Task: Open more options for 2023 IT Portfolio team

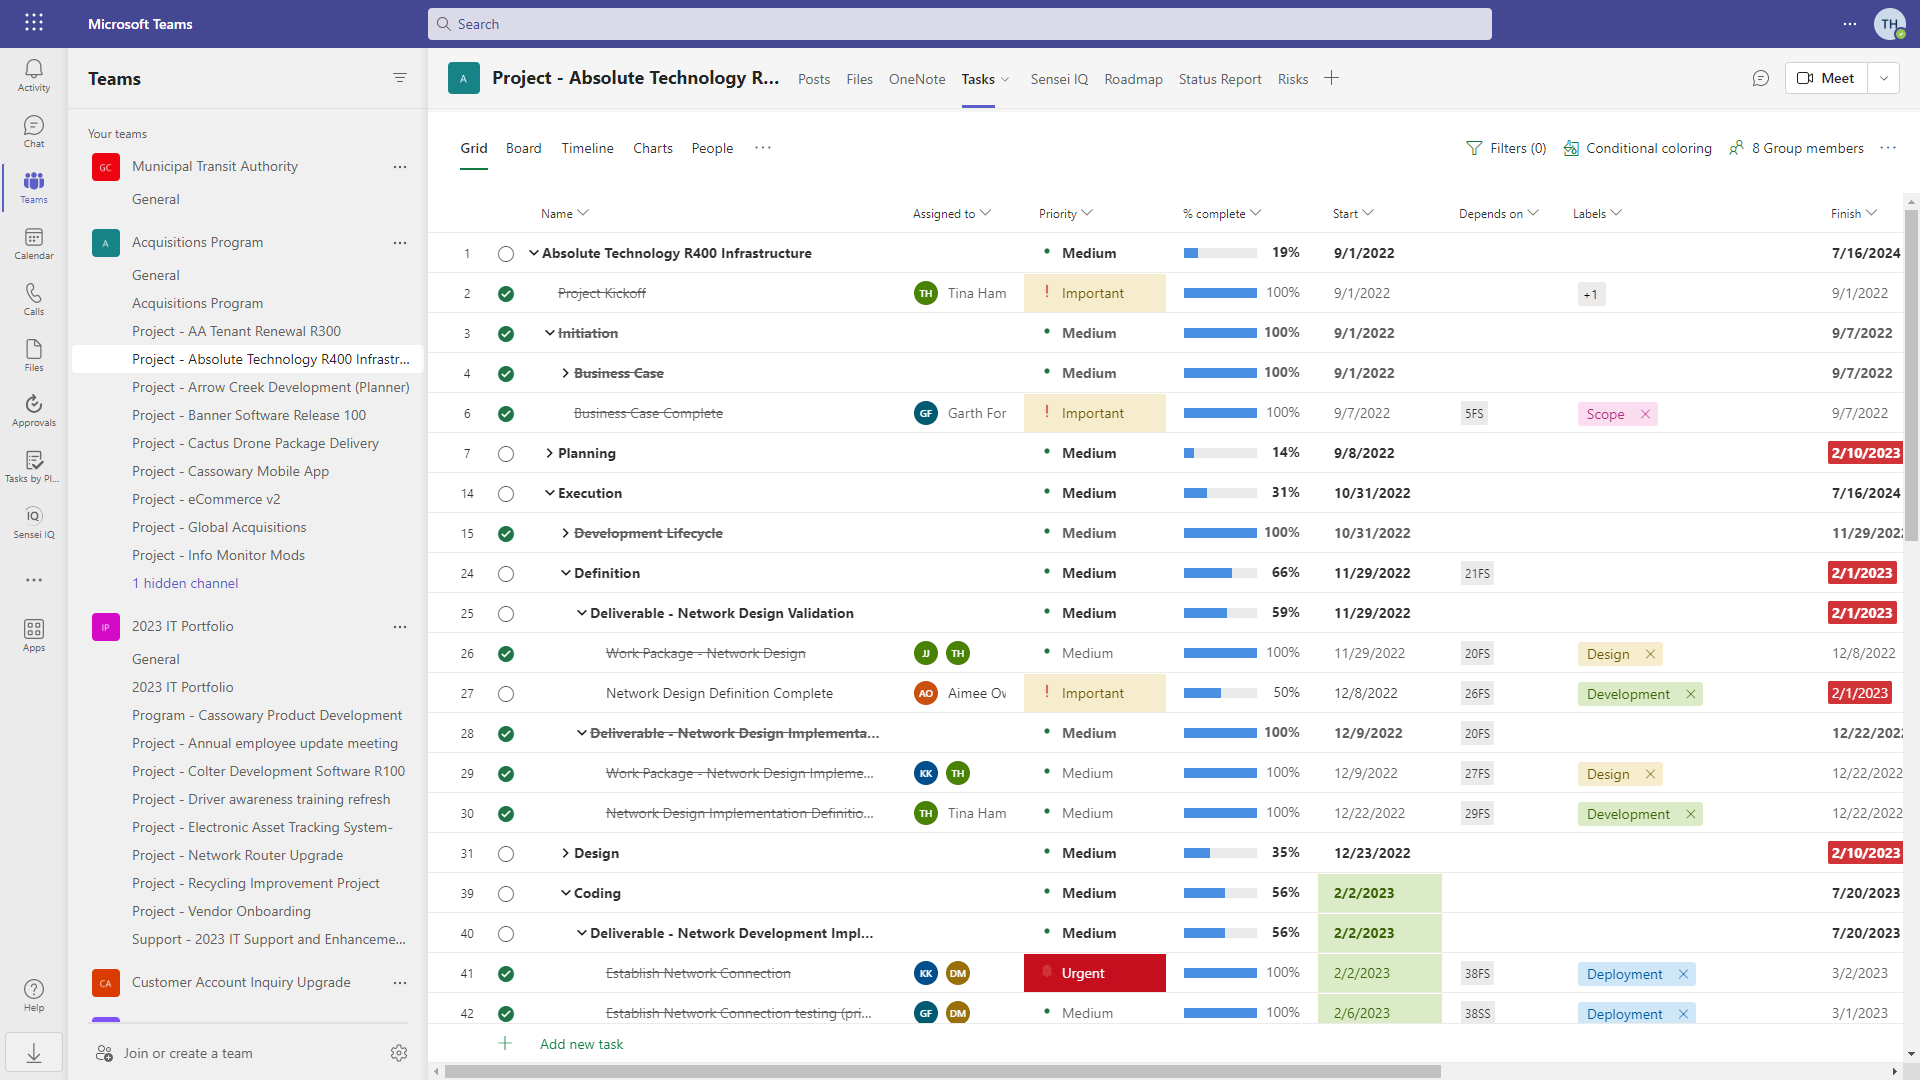Action: pos(400,627)
